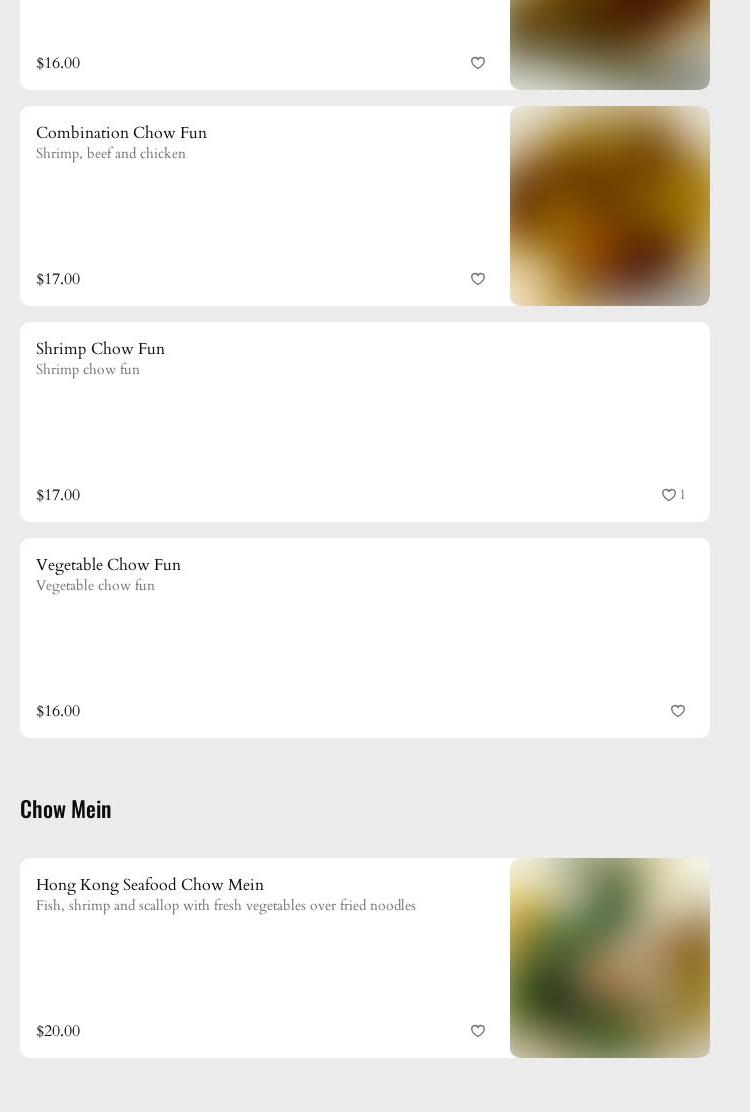Open the Vegetable Chow Fun title
The height and width of the screenshot is (1112, 750).
108,565
